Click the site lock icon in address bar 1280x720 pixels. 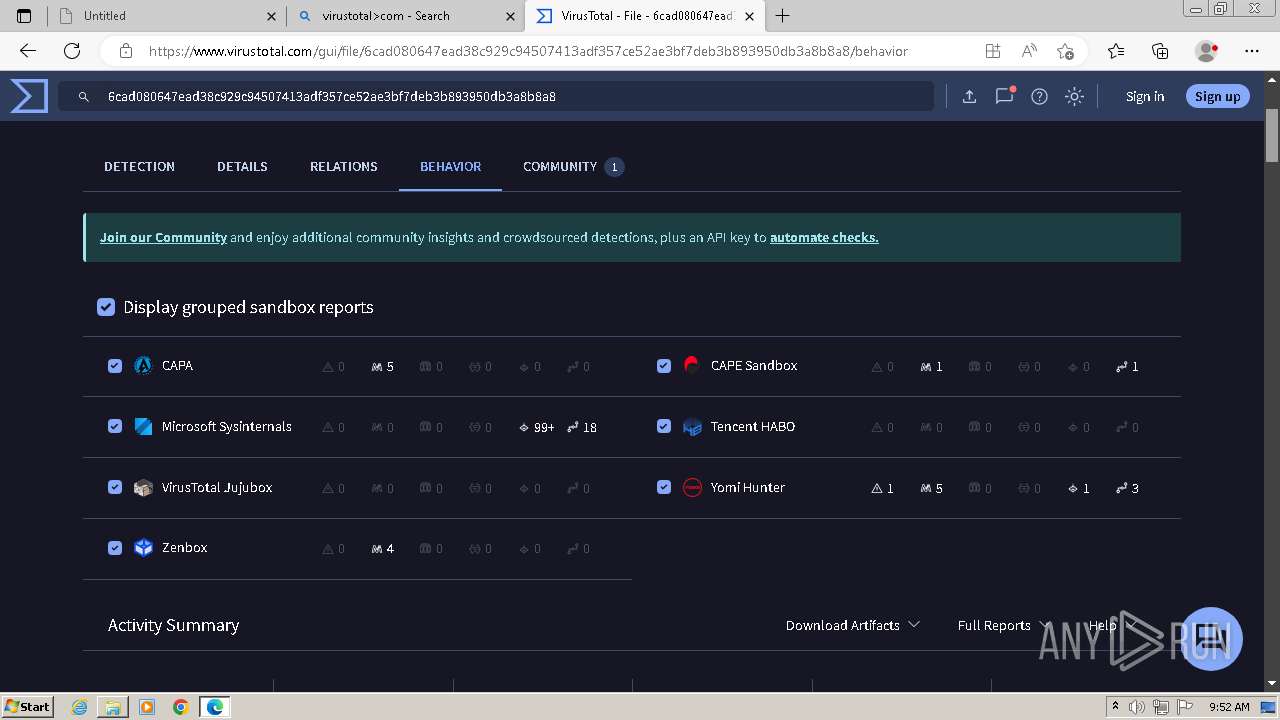tap(126, 51)
